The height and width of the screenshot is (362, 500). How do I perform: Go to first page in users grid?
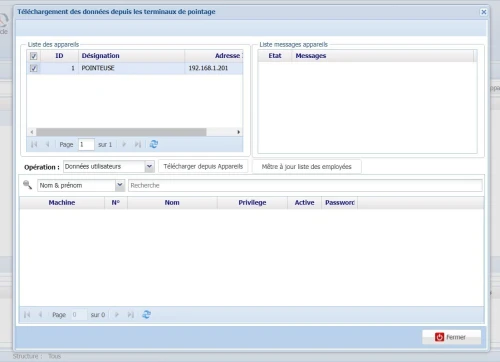click(x=27, y=314)
